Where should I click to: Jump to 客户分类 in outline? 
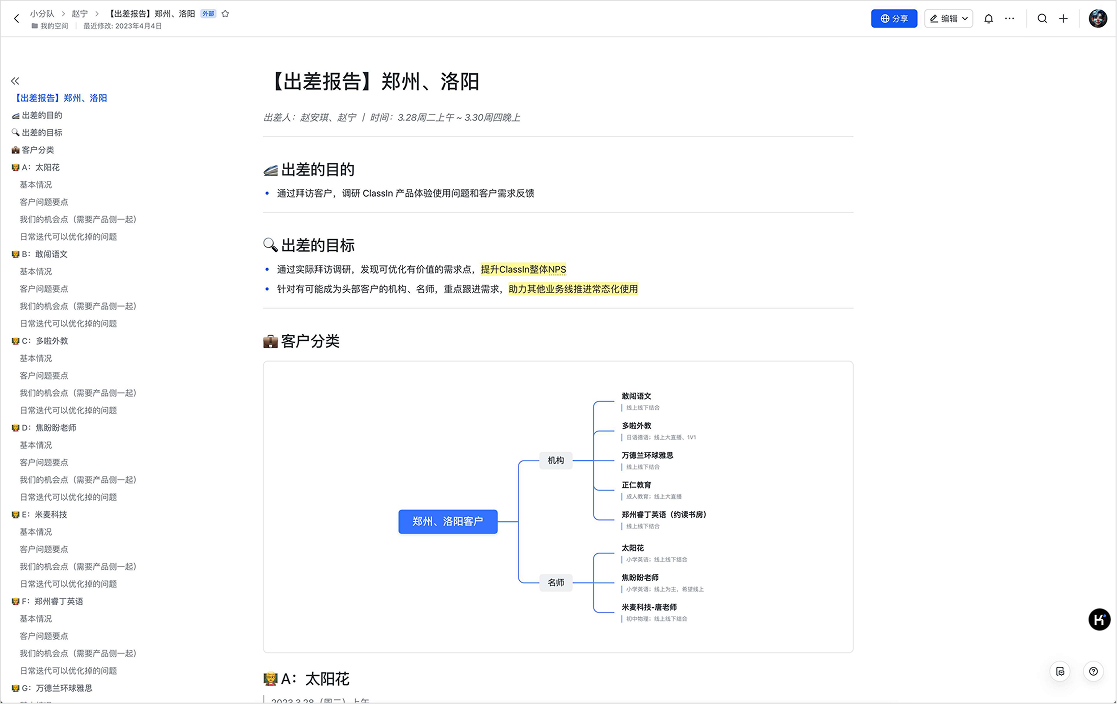(33, 150)
